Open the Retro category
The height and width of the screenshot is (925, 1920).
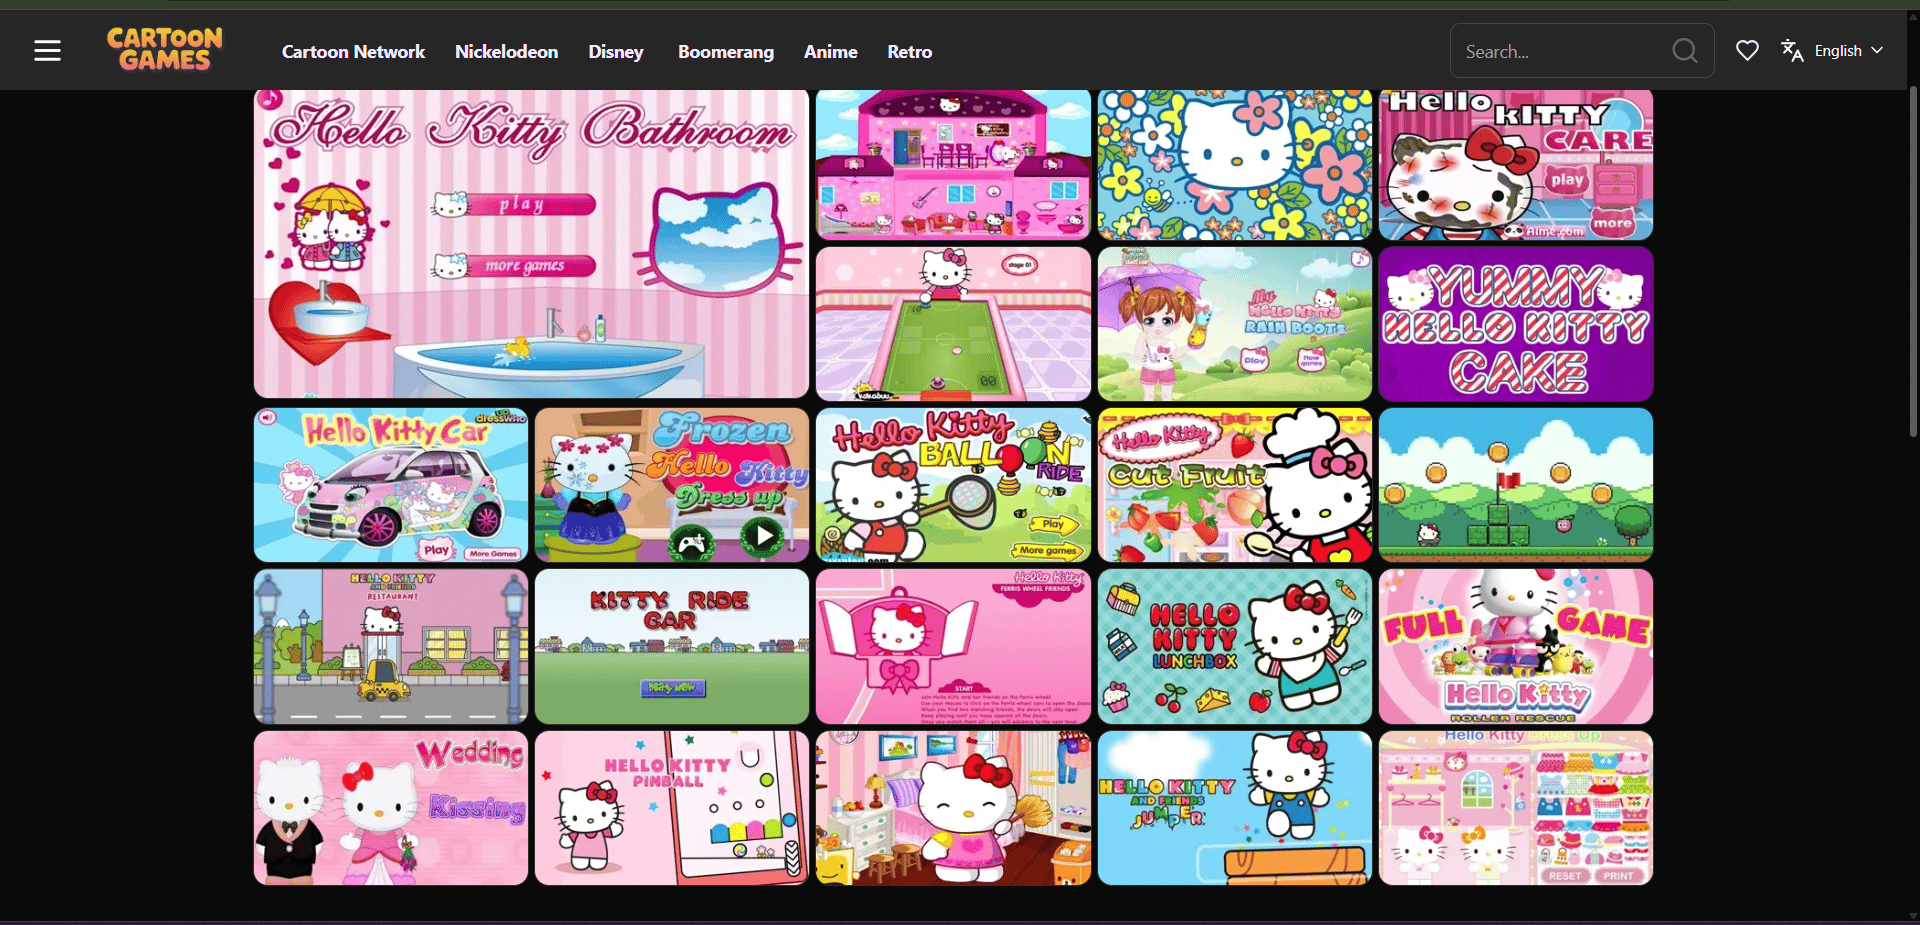click(x=910, y=52)
